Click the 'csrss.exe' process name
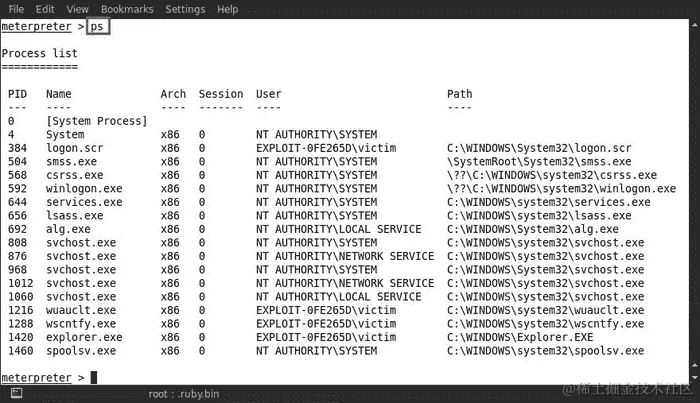Viewport: 700px width, 403px height. (75, 175)
